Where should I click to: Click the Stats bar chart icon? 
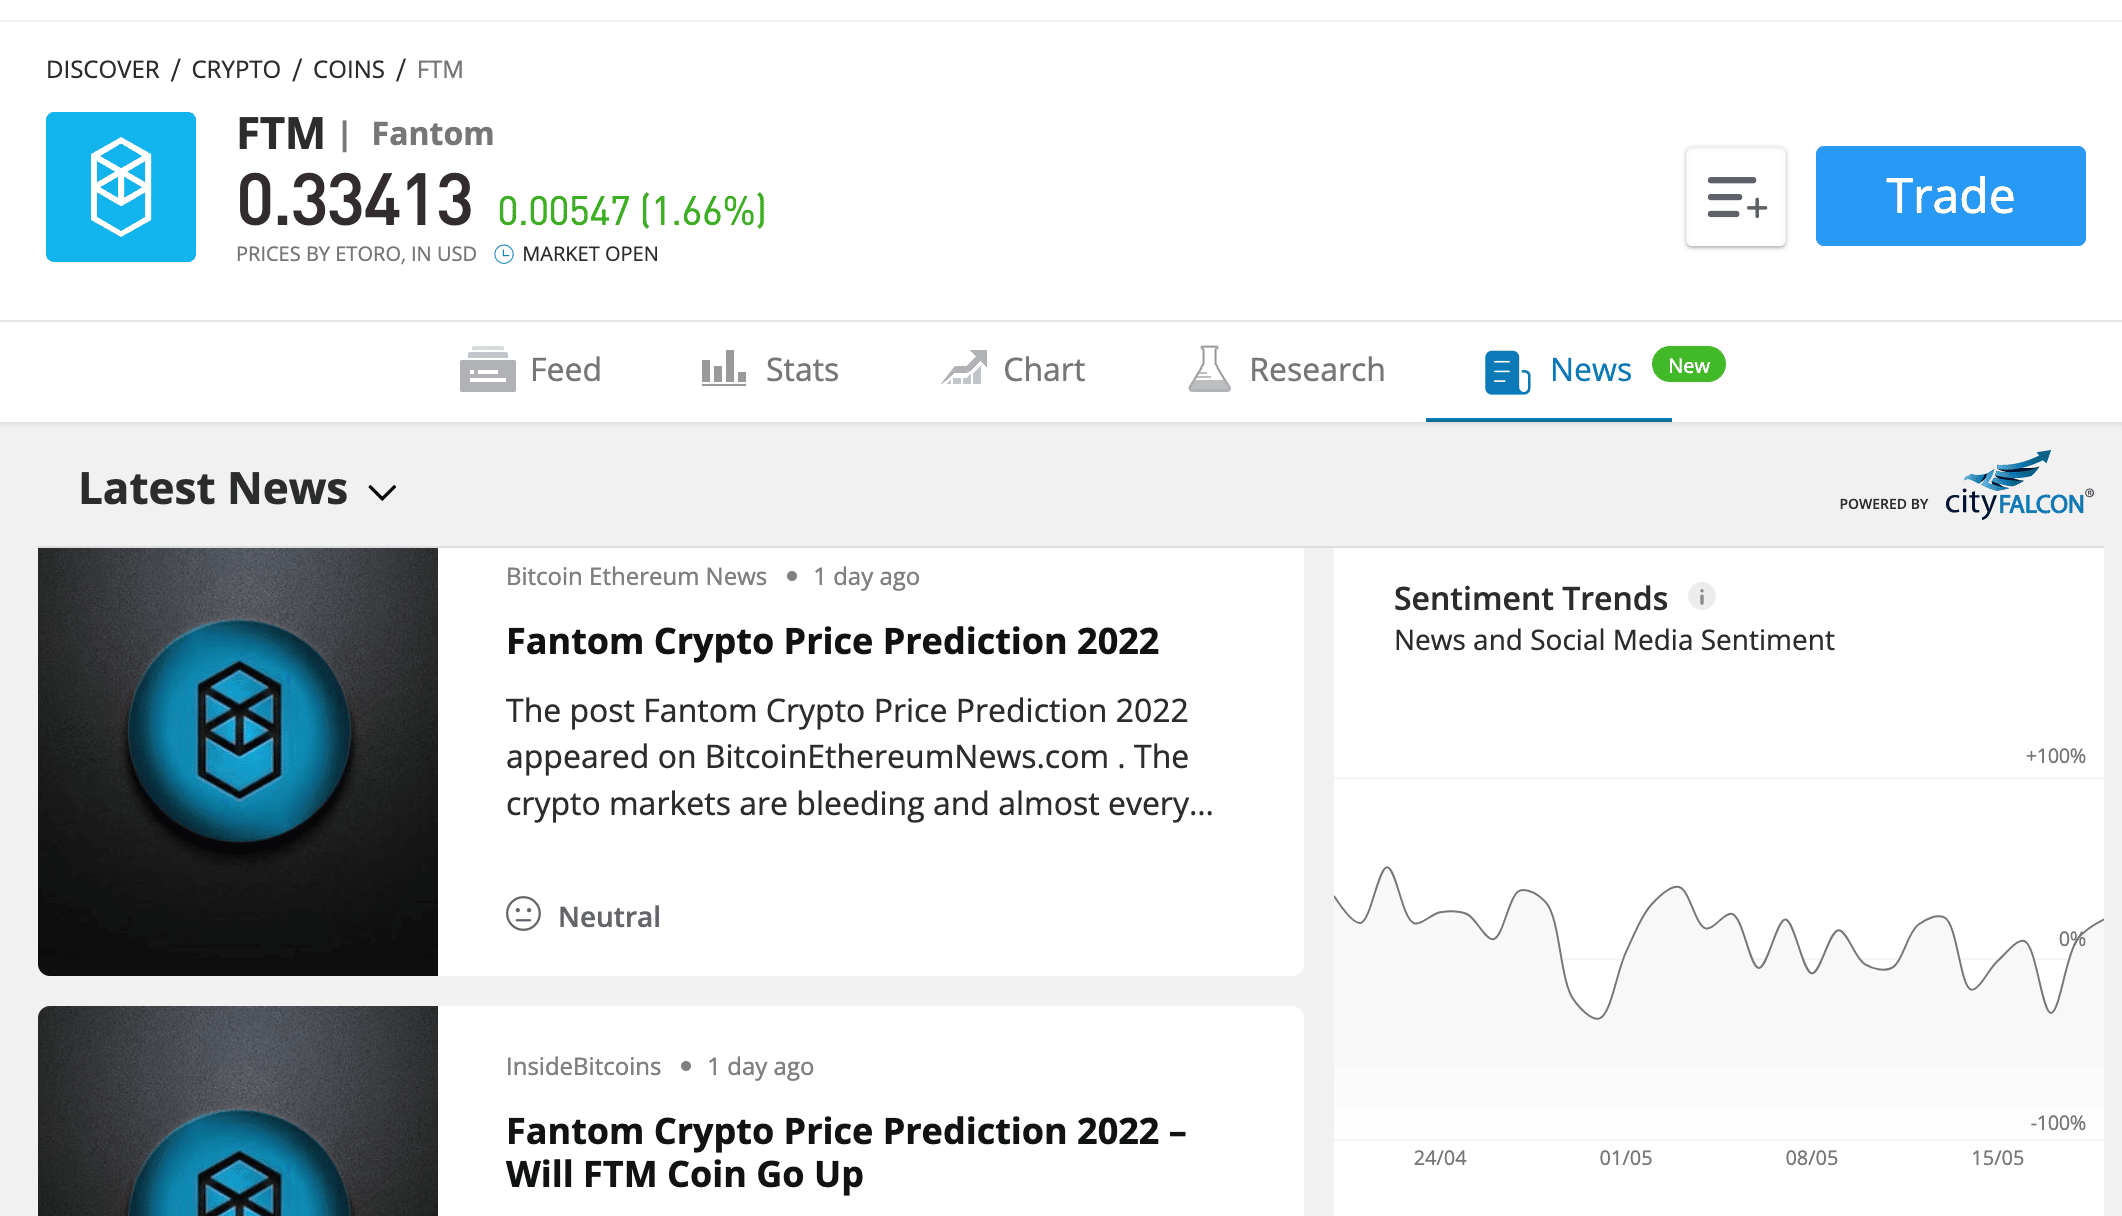pos(723,368)
